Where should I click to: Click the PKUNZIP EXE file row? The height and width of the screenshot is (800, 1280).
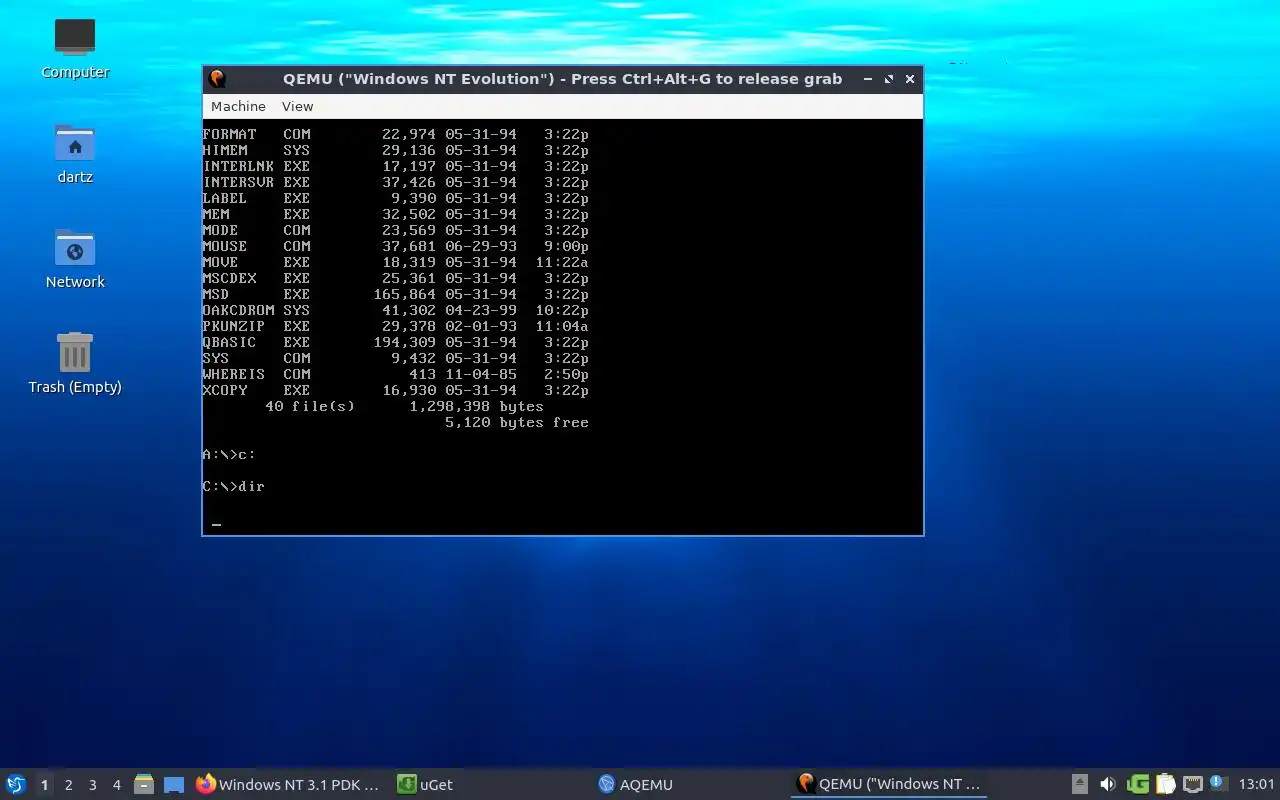pyautogui.click(x=395, y=326)
